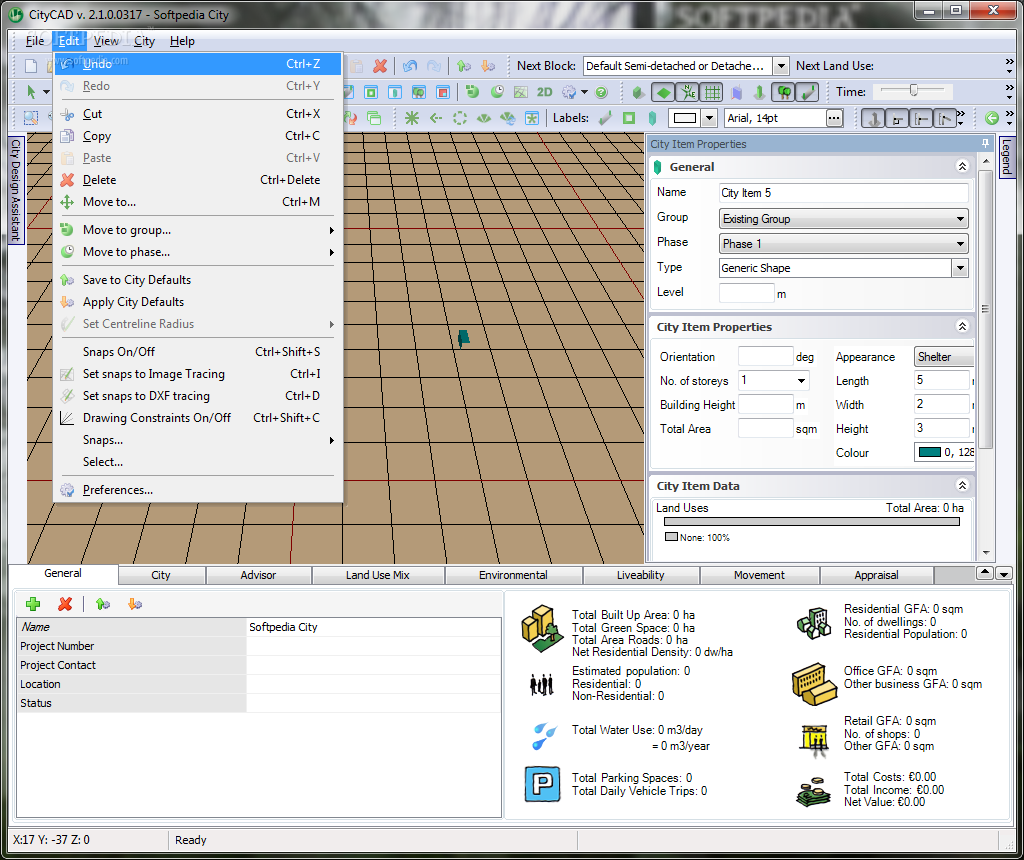This screenshot has width=1024, height=860.
Task: Select Preferences... in Edit menu
Action: click(x=198, y=490)
